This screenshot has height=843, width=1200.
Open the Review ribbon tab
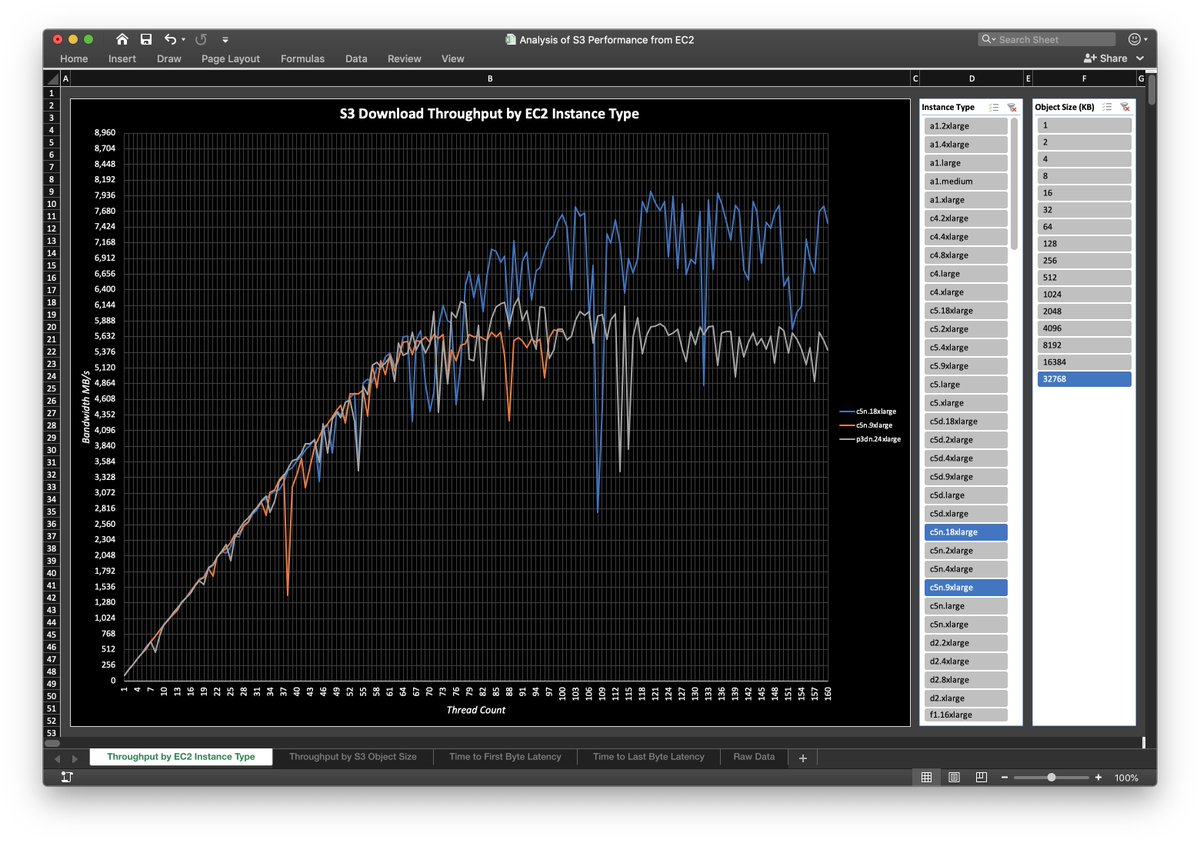(x=404, y=59)
